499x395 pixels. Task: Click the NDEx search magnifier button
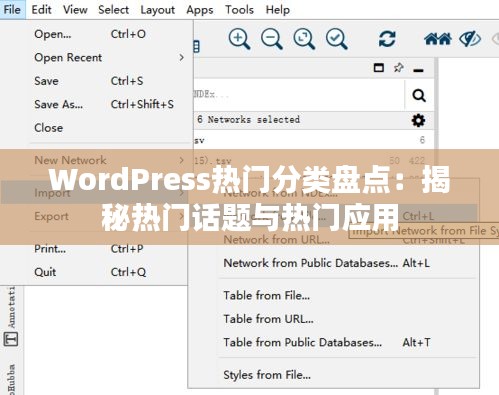click(419, 95)
